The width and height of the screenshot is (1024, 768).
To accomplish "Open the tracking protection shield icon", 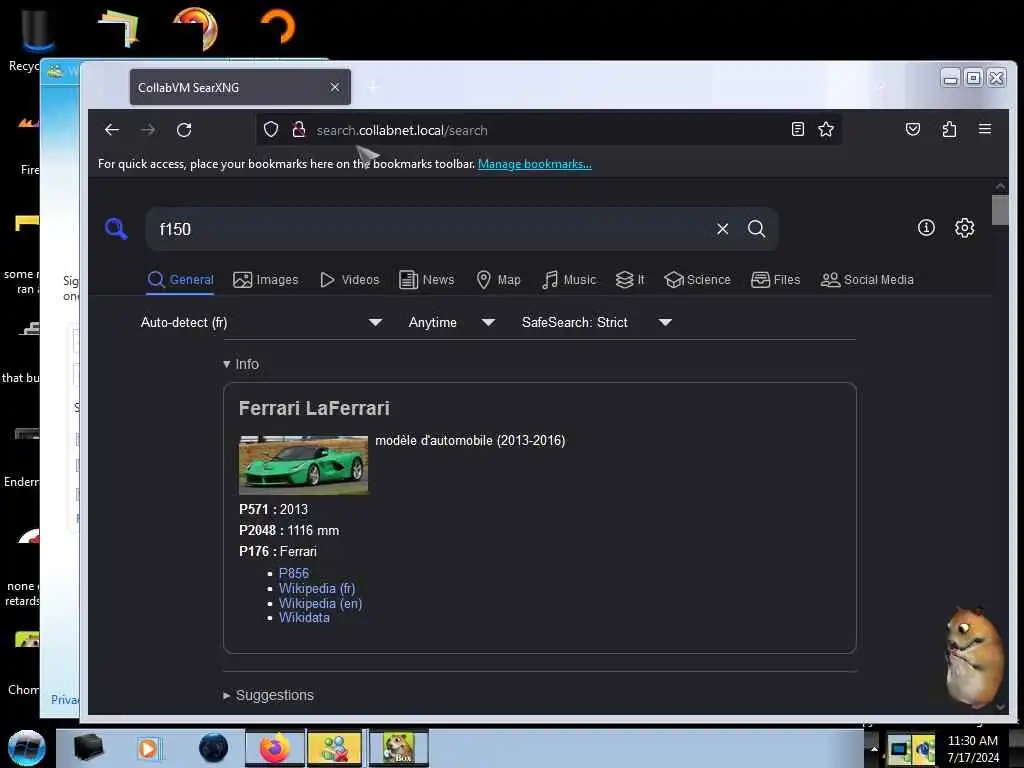I will click(271, 129).
